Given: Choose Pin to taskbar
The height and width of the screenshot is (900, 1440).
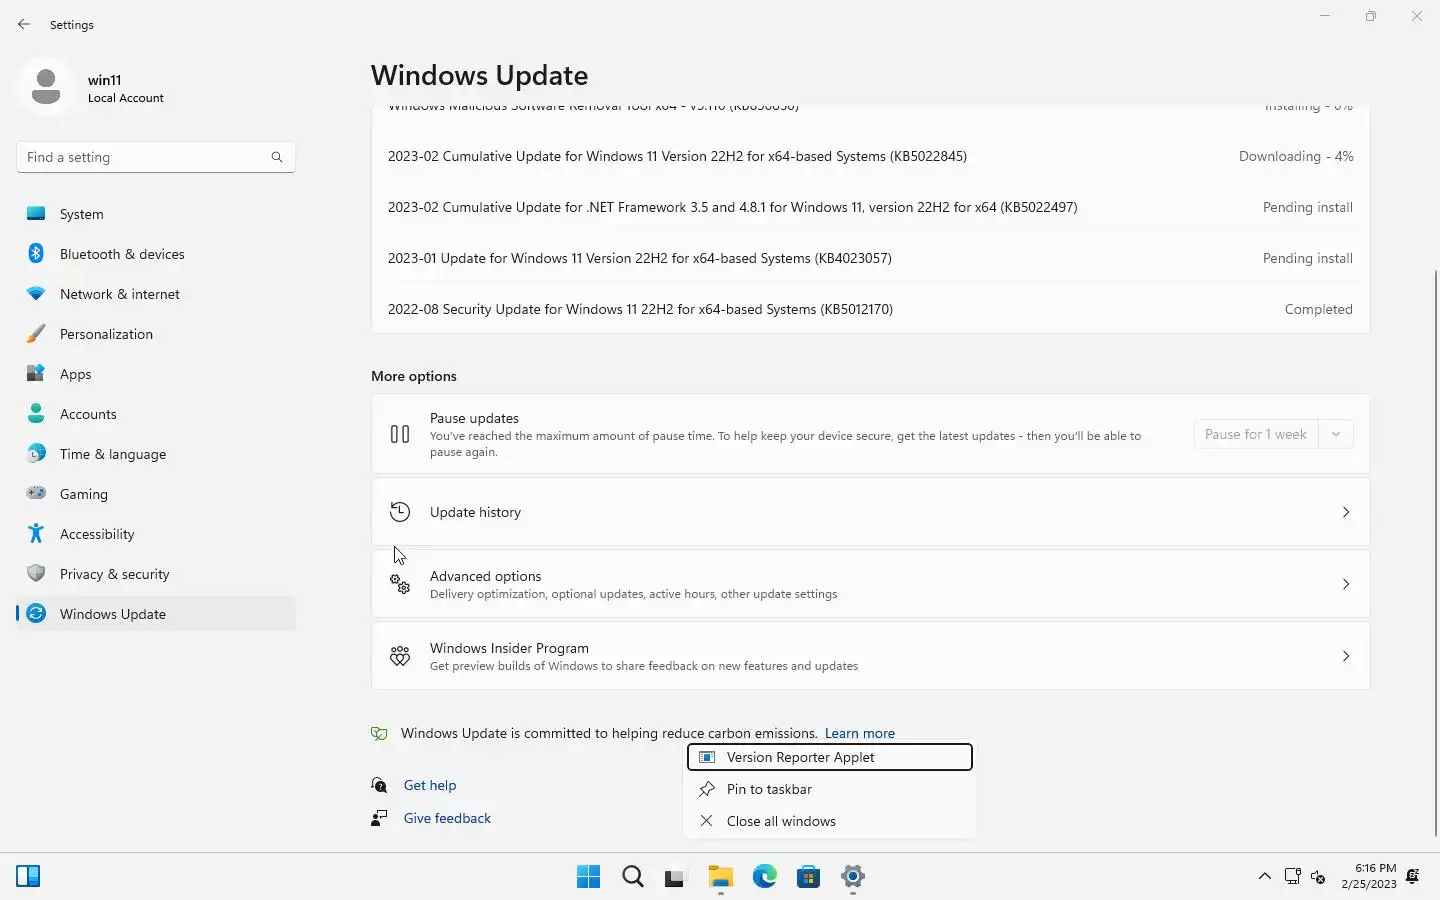Looking at the screenshot, I should (830, 789).
